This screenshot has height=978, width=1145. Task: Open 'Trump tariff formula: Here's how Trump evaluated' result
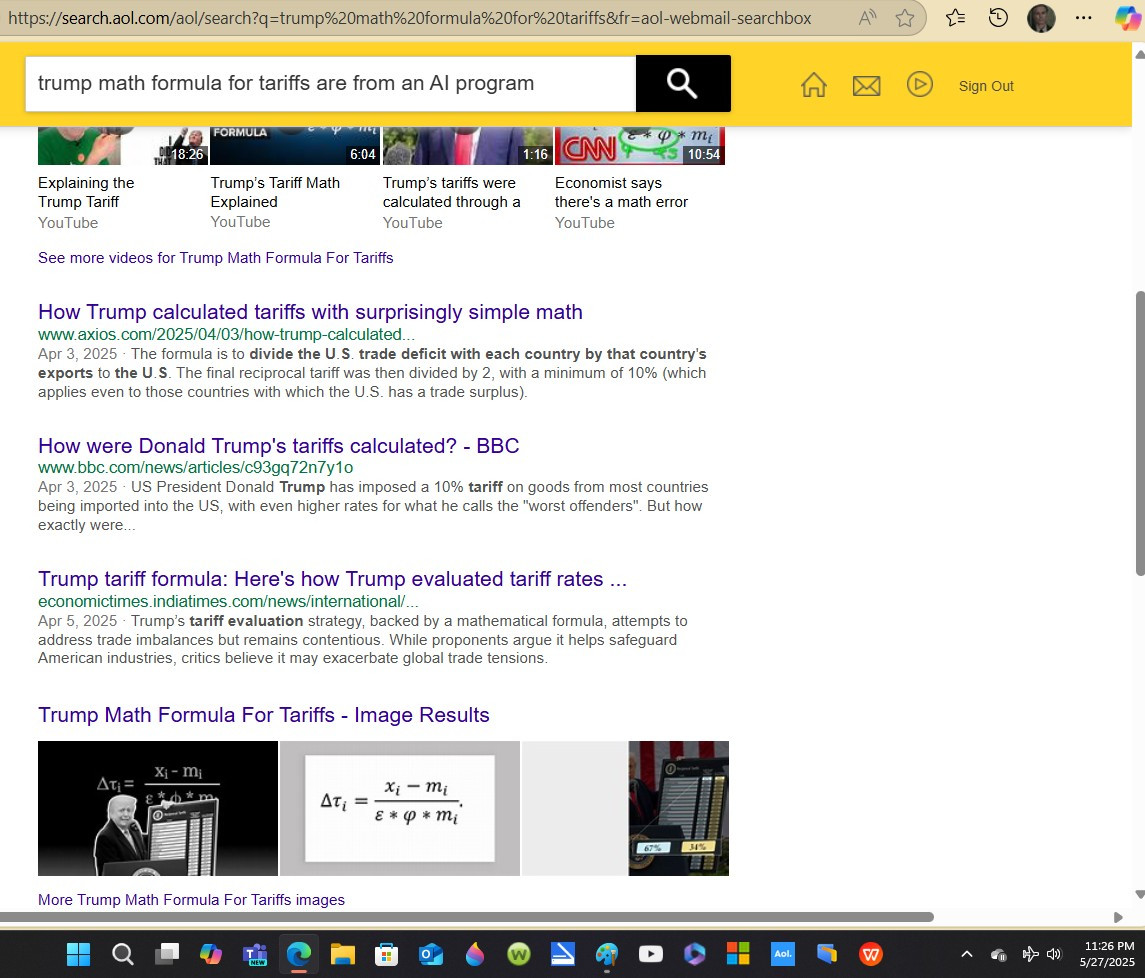click(332, 578)
